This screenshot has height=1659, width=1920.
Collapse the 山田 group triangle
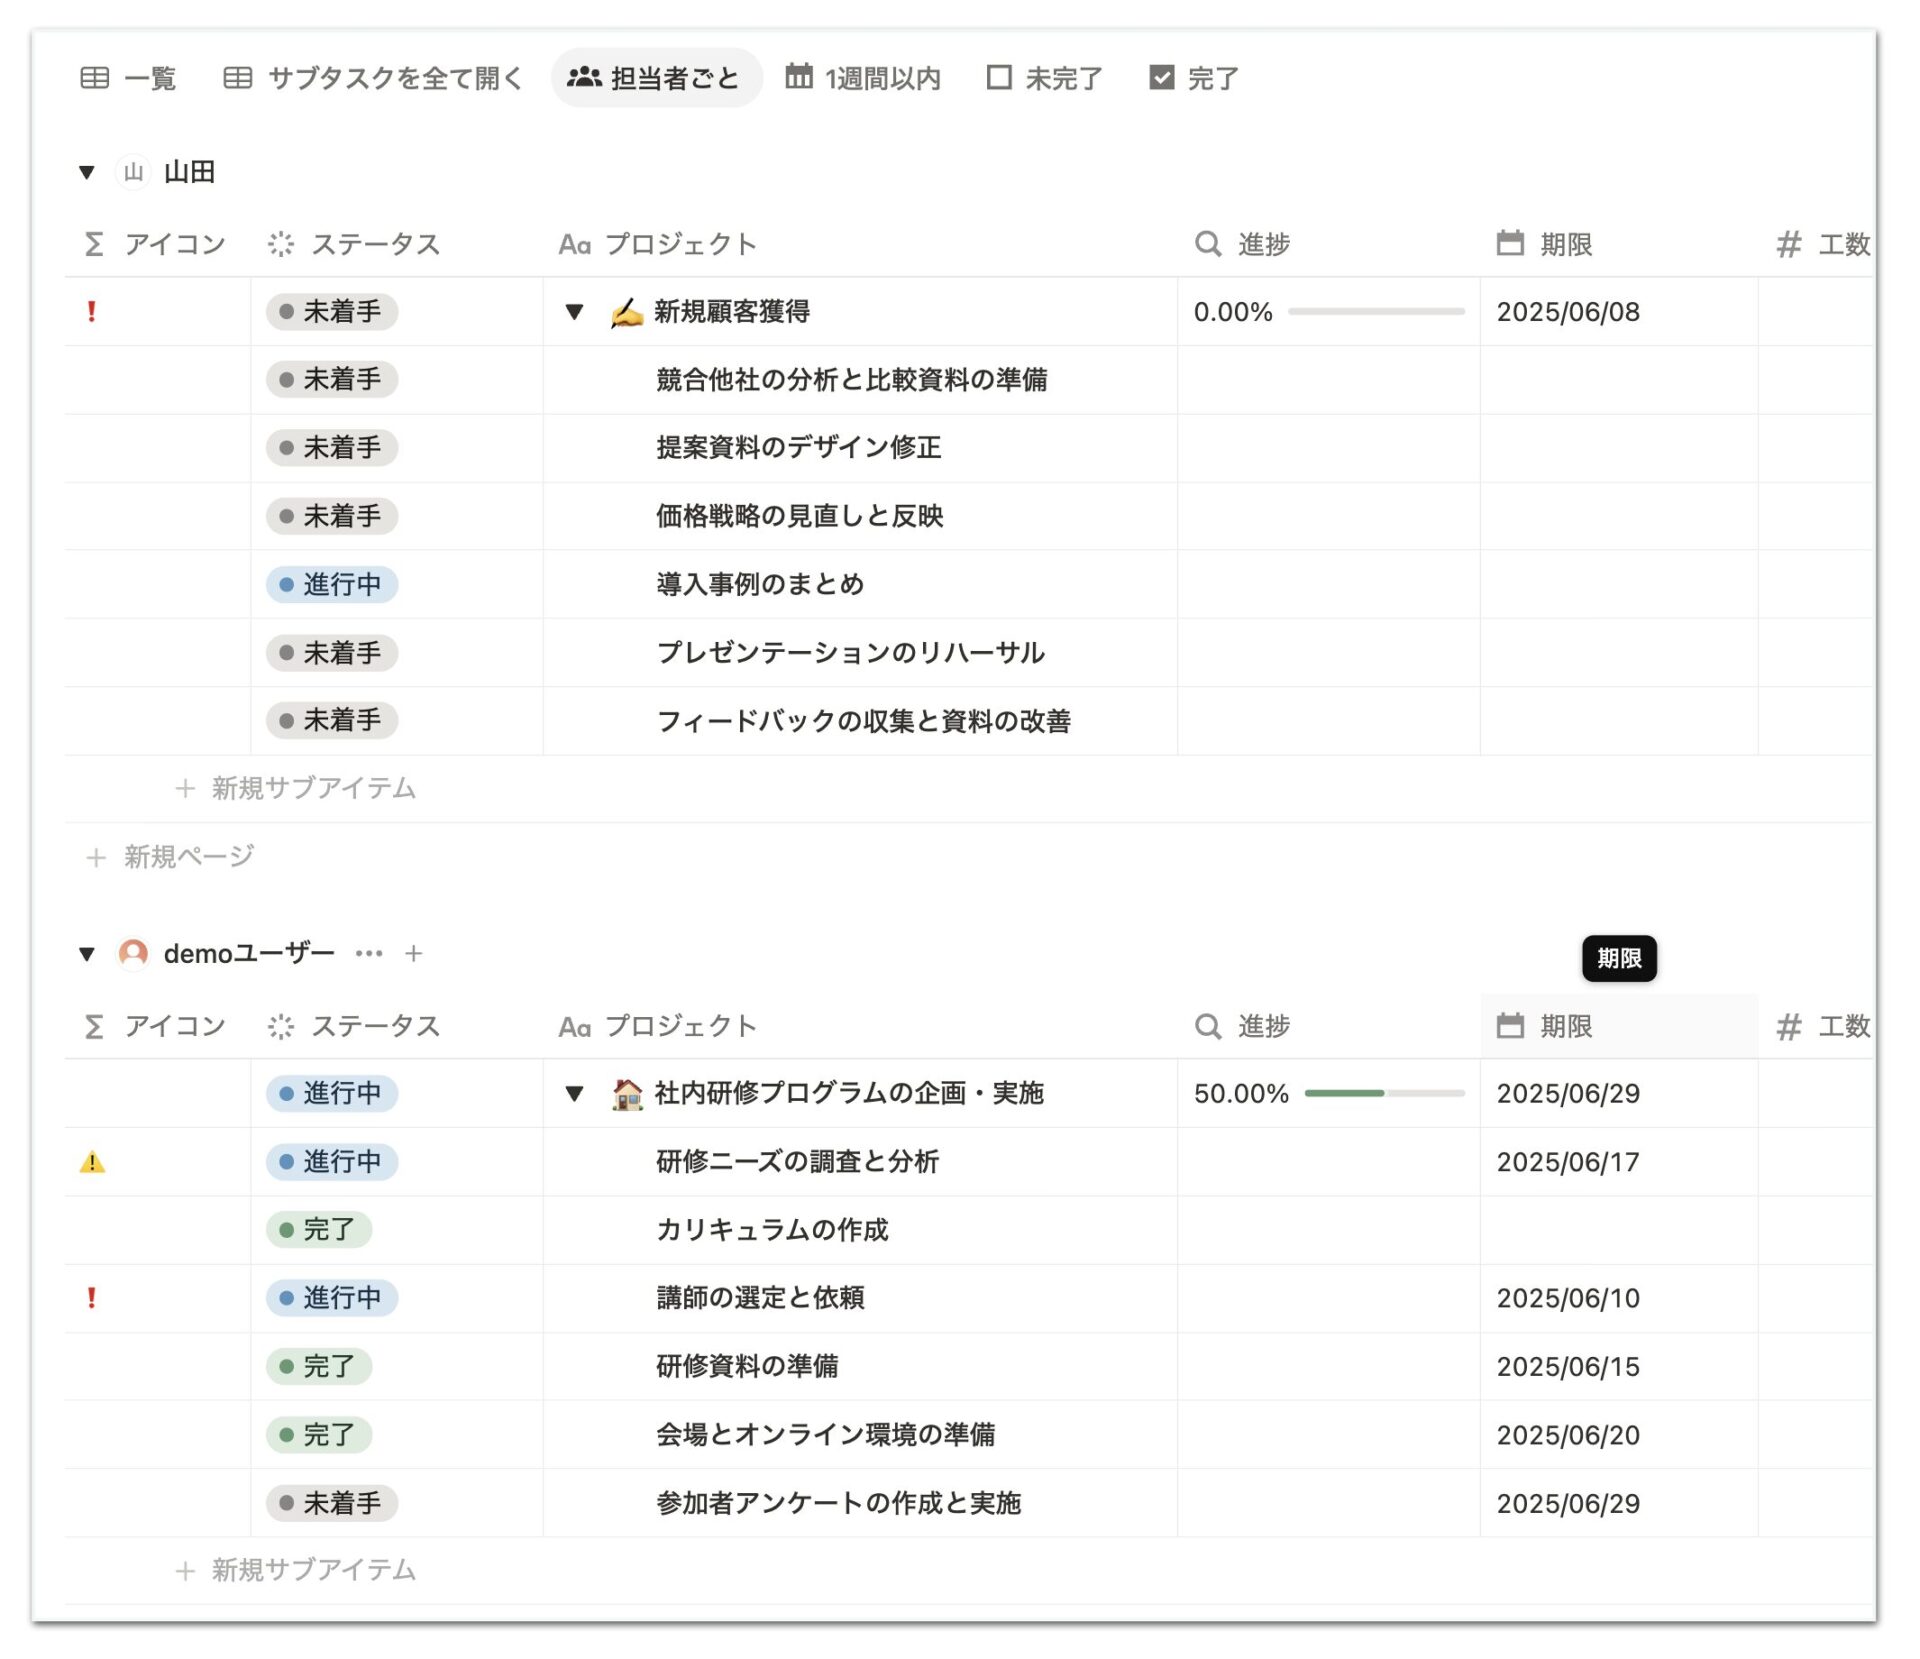point(87,172)
